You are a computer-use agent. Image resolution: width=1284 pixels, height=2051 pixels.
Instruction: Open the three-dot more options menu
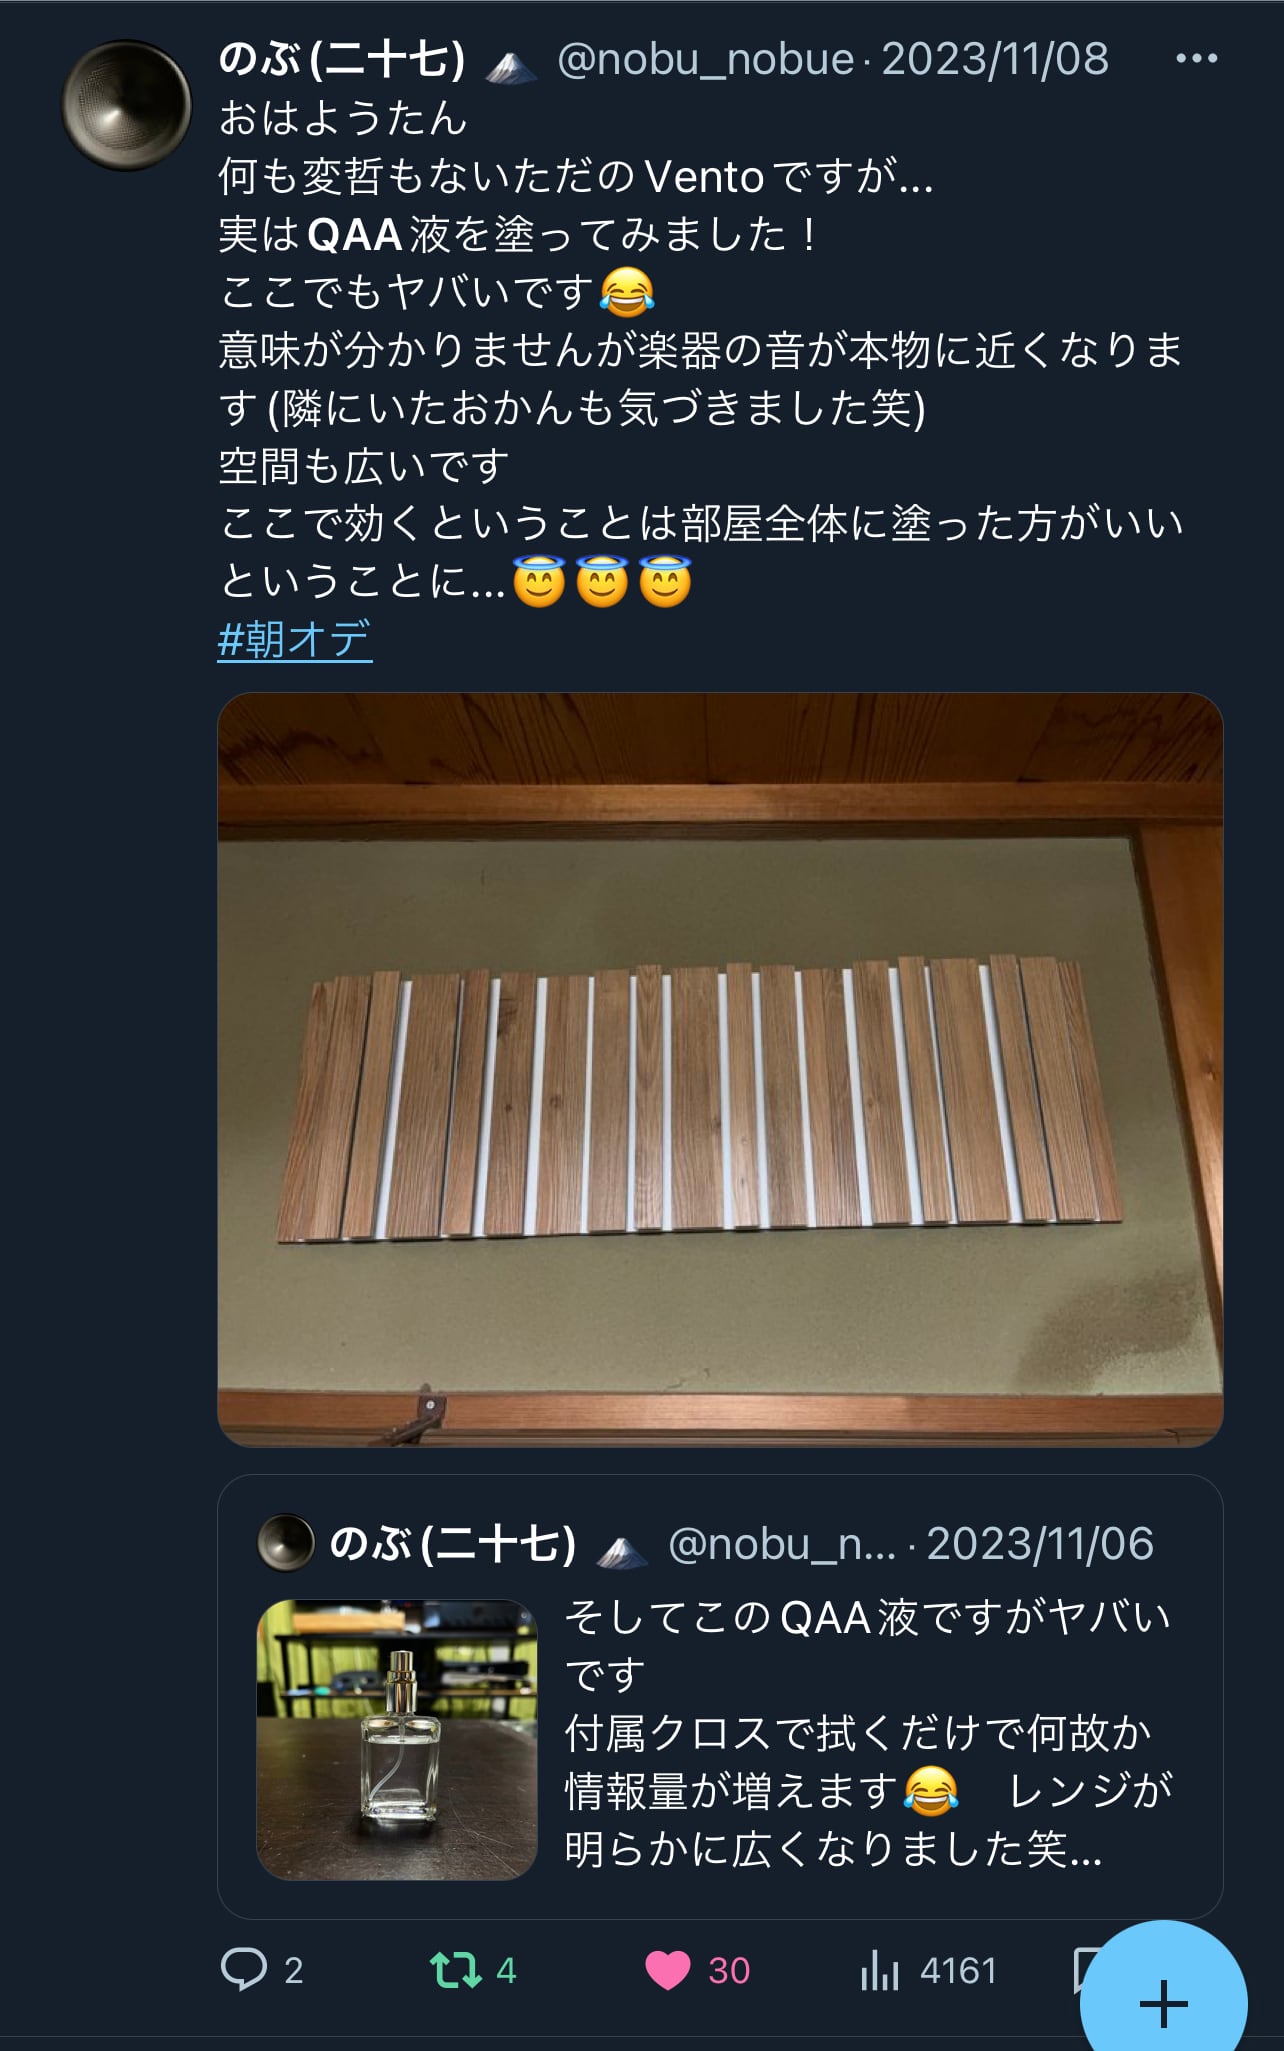pyautogui.click(x=1197, y=58)
